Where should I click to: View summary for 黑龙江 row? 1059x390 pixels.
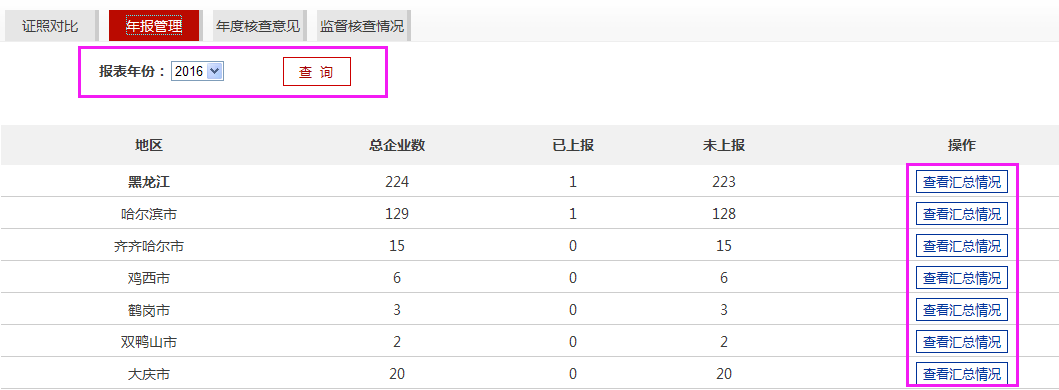(962, 182)
